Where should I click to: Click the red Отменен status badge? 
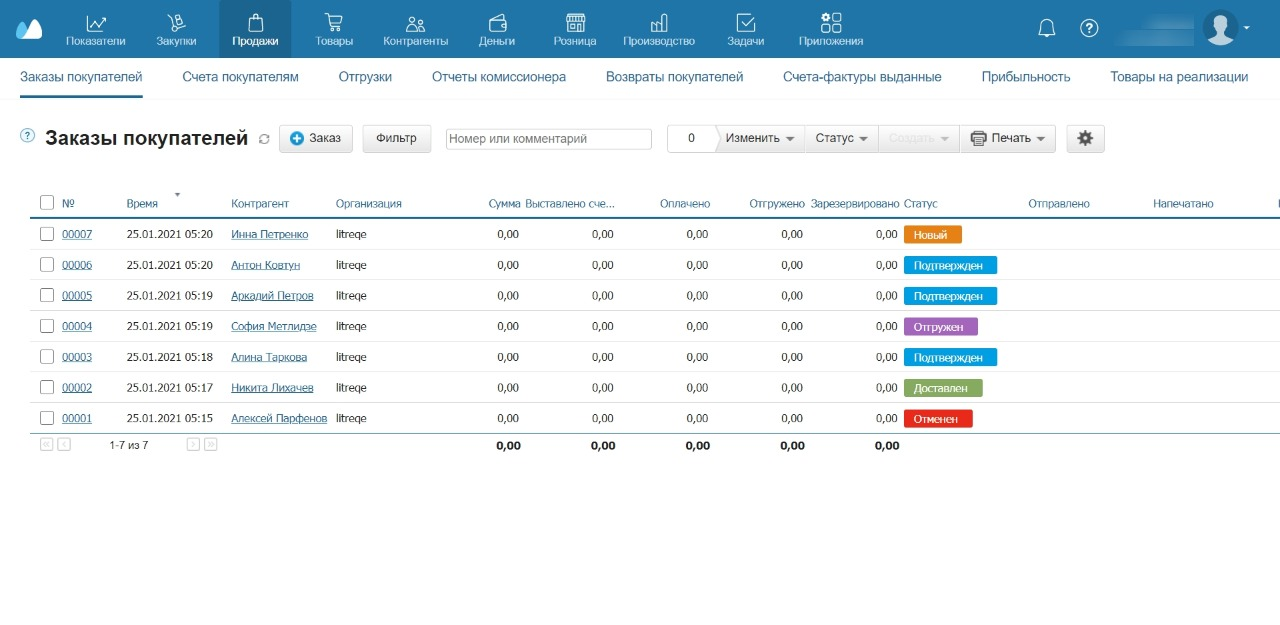point(938,419)
